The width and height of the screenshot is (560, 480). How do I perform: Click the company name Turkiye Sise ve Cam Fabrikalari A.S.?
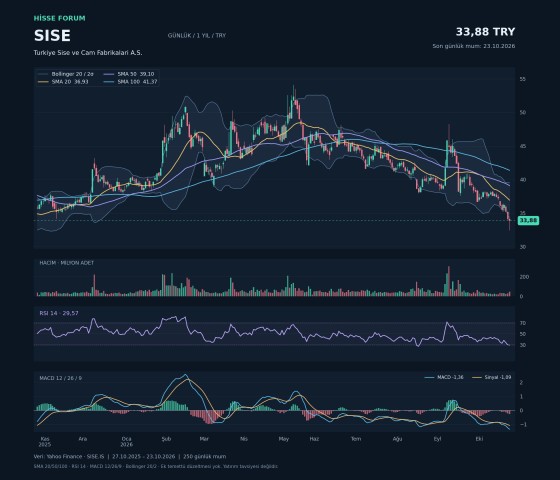(x=88, y=52)
